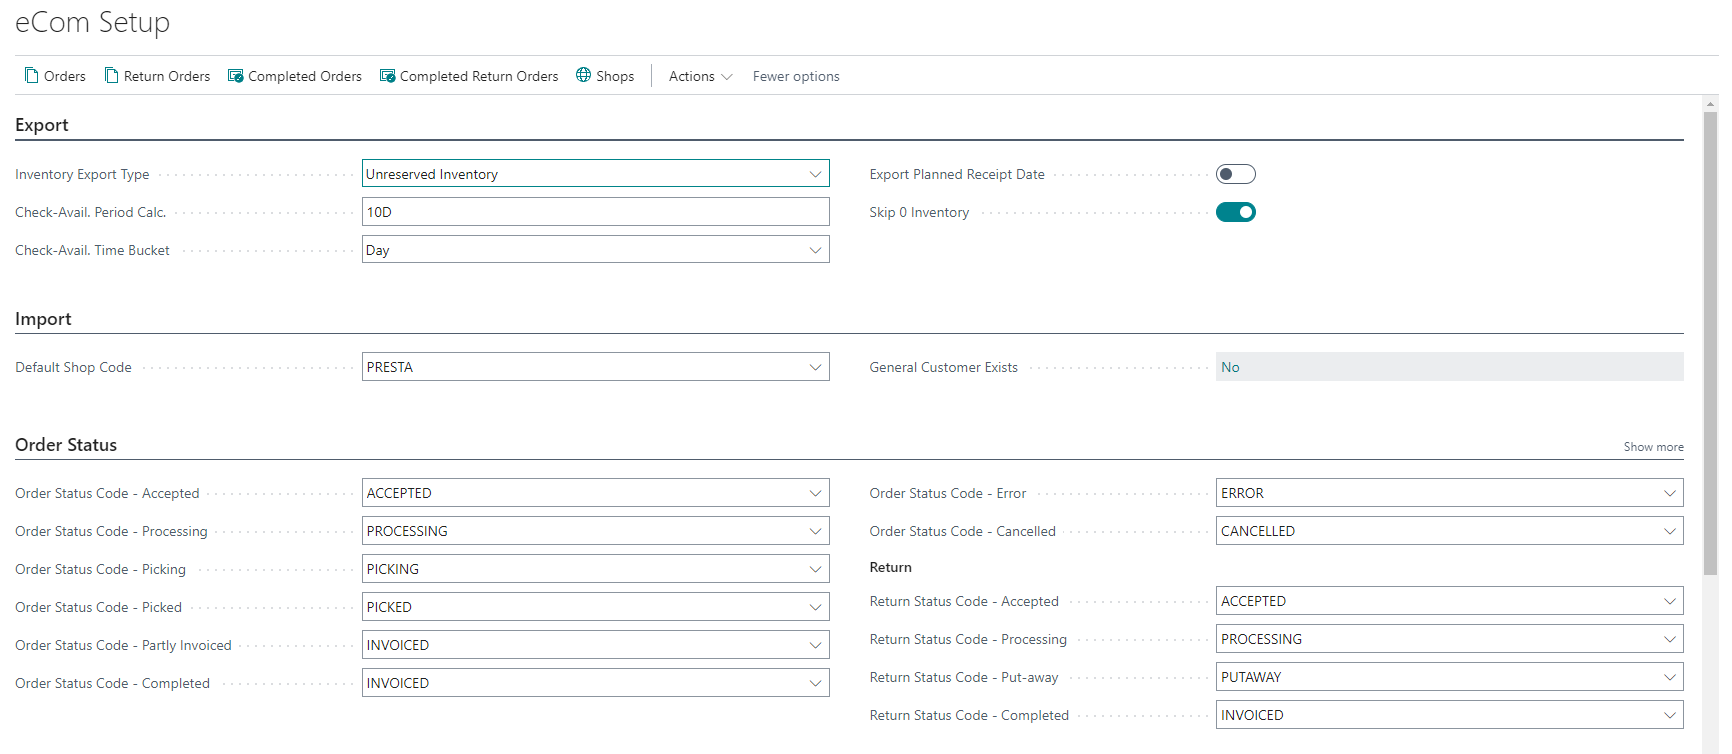Viewport: 1732px width, 754px height.
Task: Expand Order Status Code - Completed dropdown
Action: click(x=816, y=683)
